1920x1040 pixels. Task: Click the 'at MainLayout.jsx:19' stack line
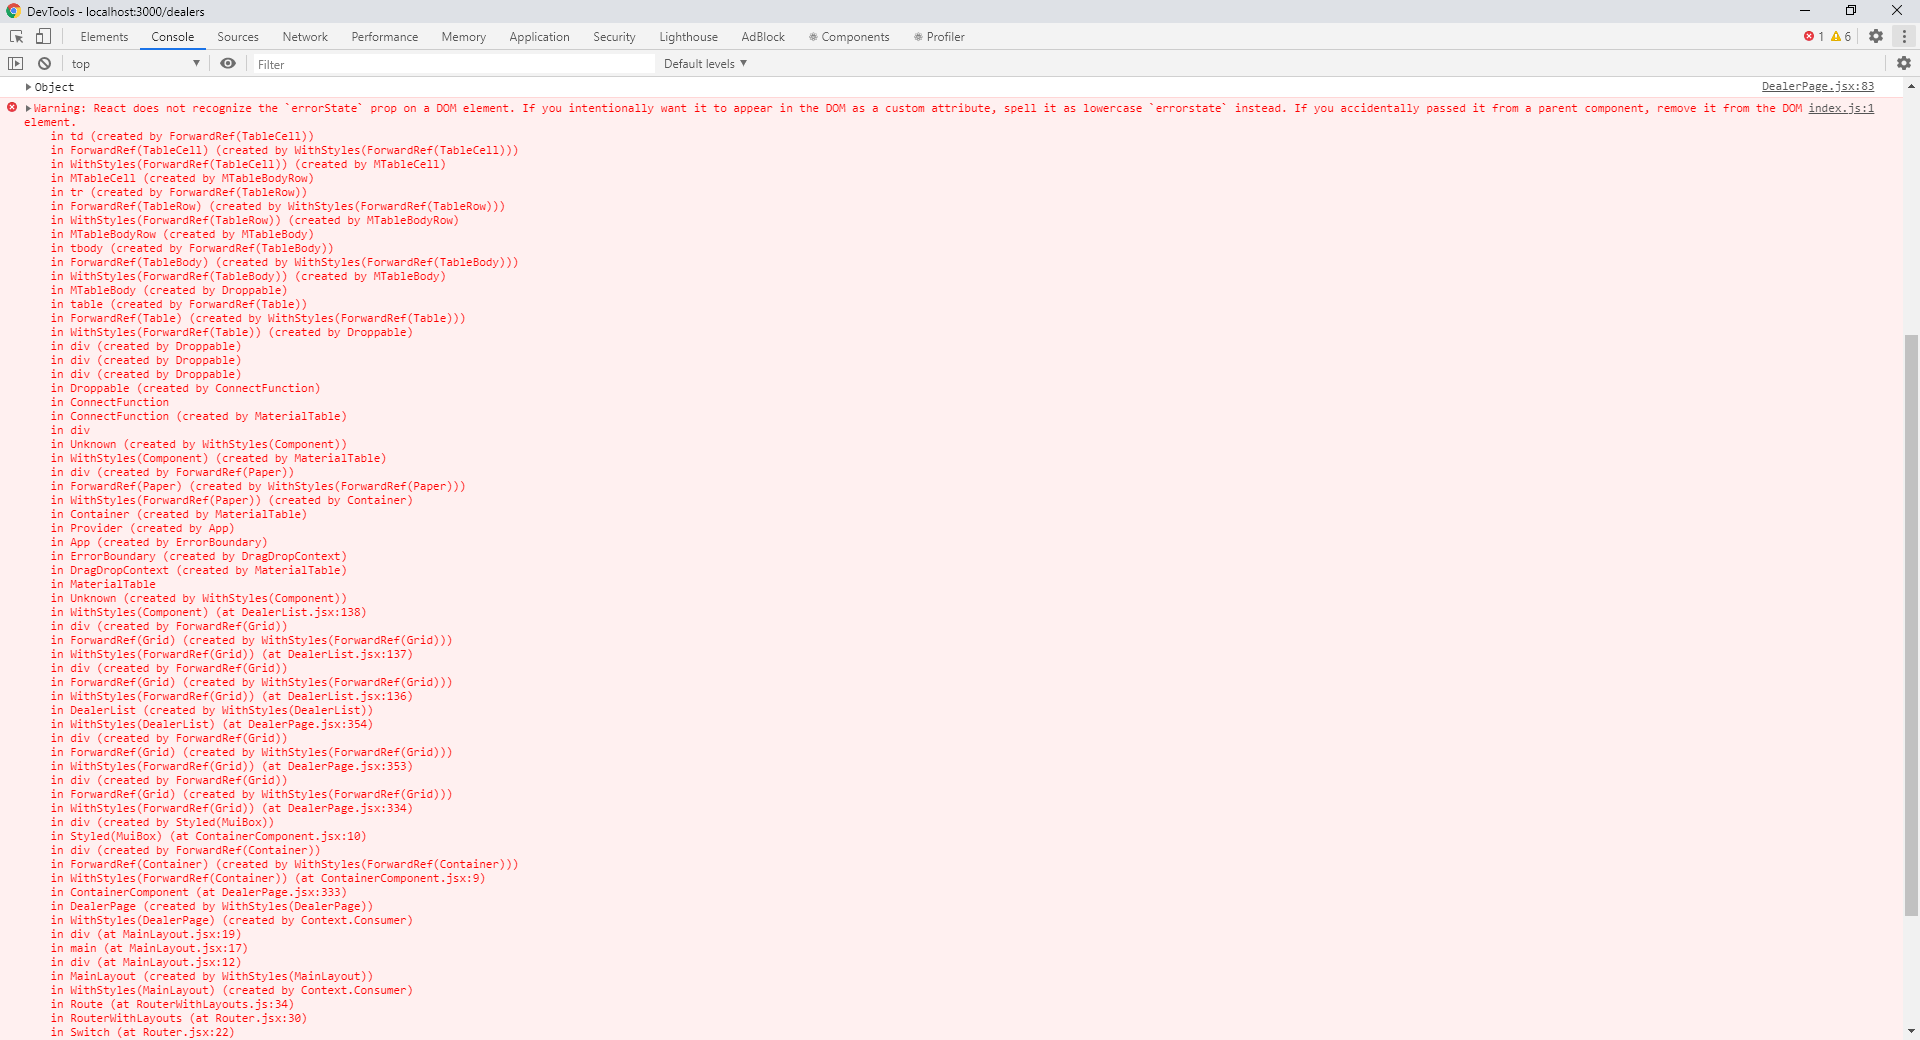[146, 934]
